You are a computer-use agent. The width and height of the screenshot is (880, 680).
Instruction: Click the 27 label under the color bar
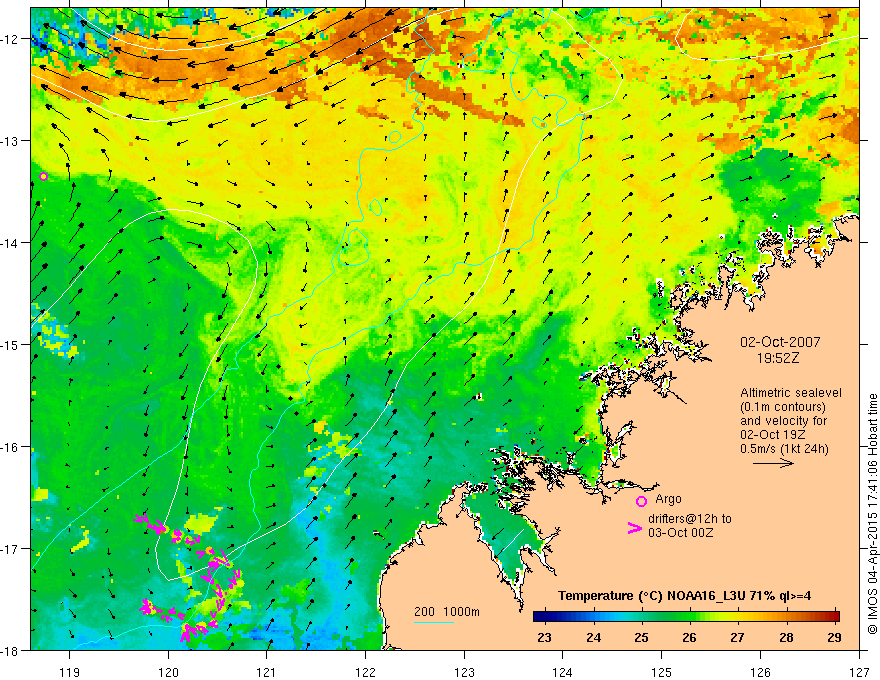click(737, 637)
